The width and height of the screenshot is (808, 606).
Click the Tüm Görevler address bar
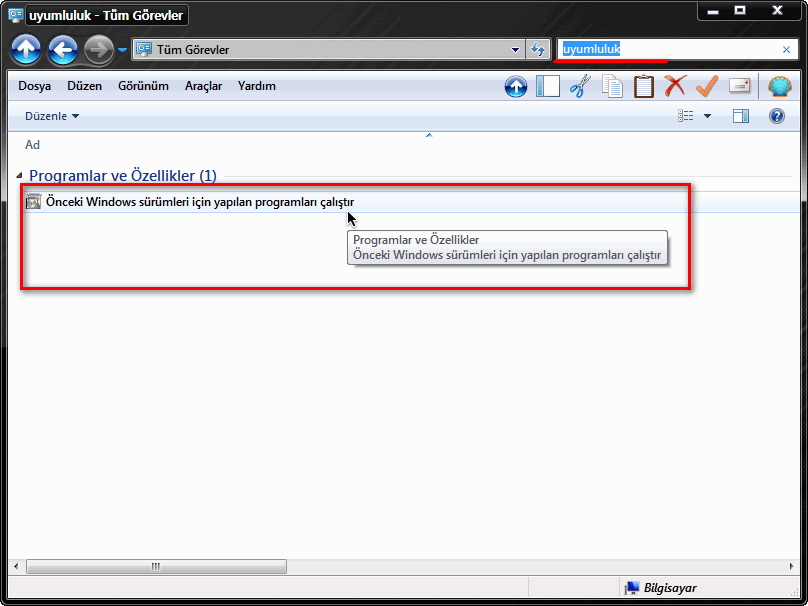328,49
